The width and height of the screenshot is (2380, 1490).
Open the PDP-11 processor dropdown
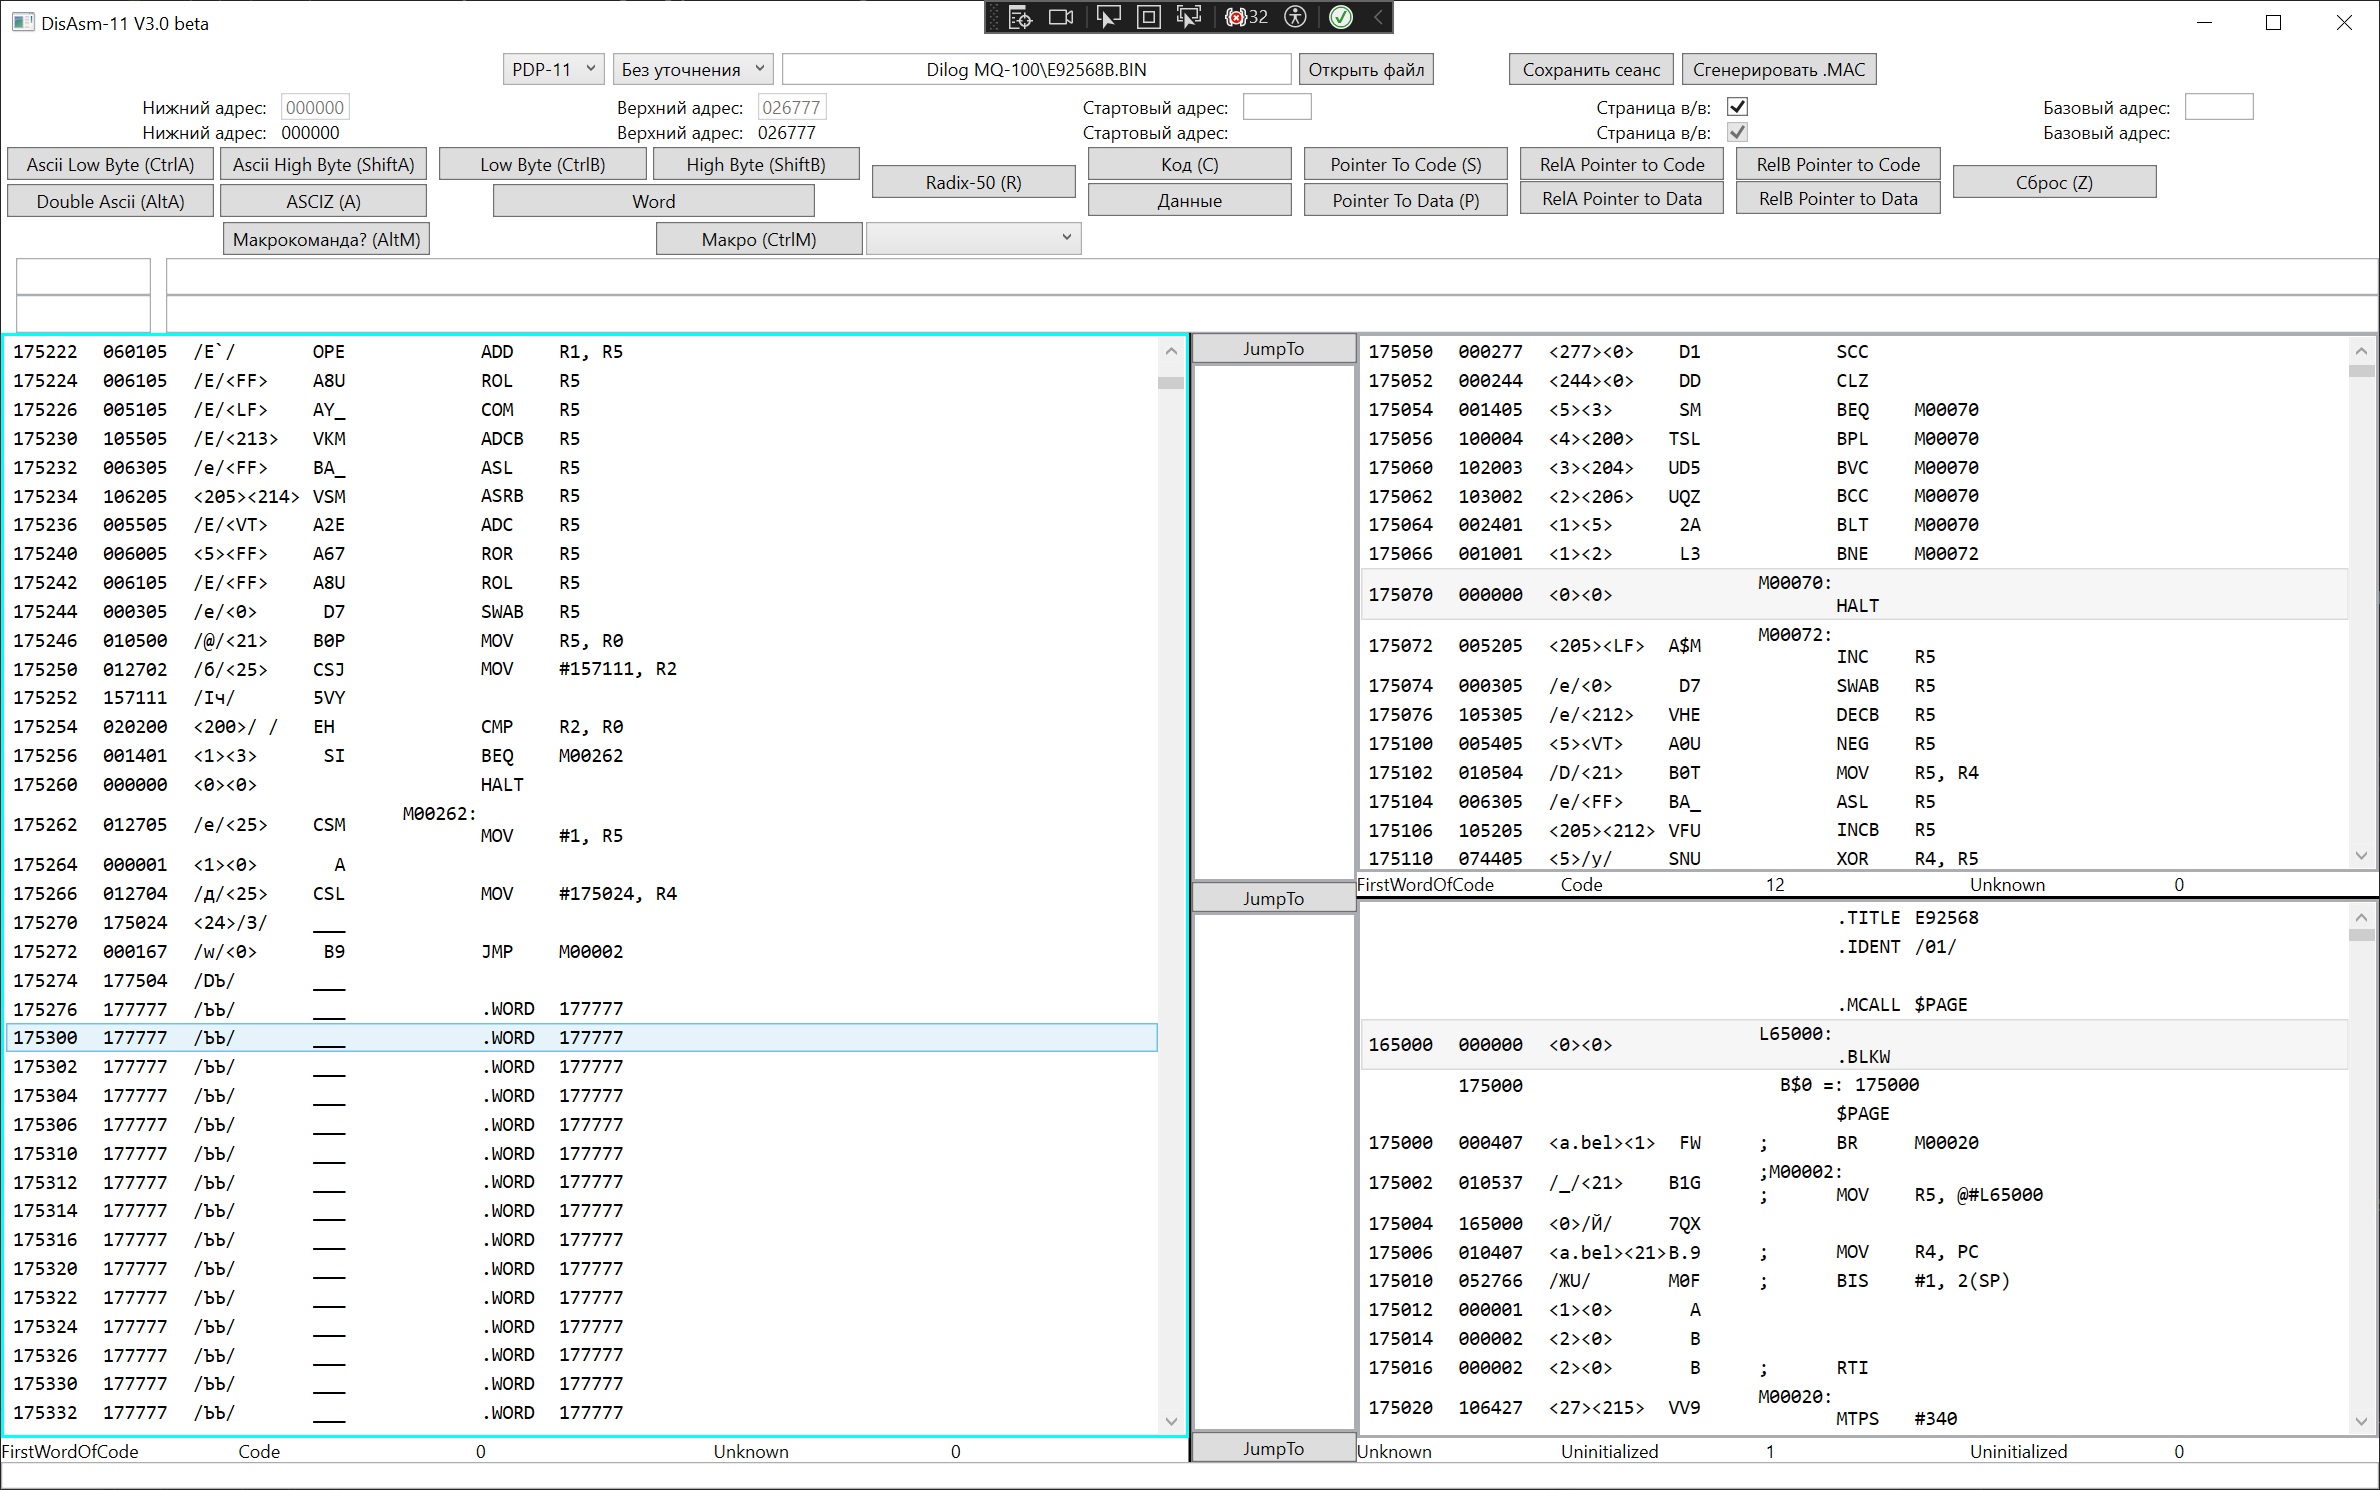click(553, 69)
